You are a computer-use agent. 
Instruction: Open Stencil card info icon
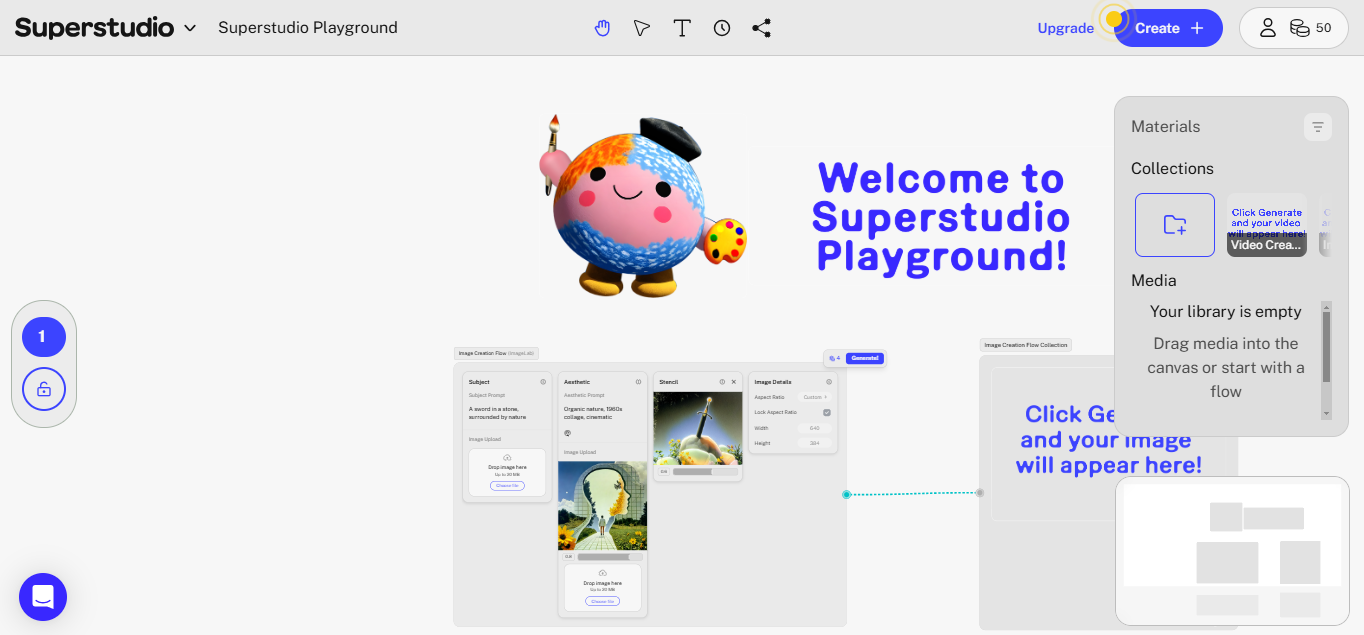[722, 382]
